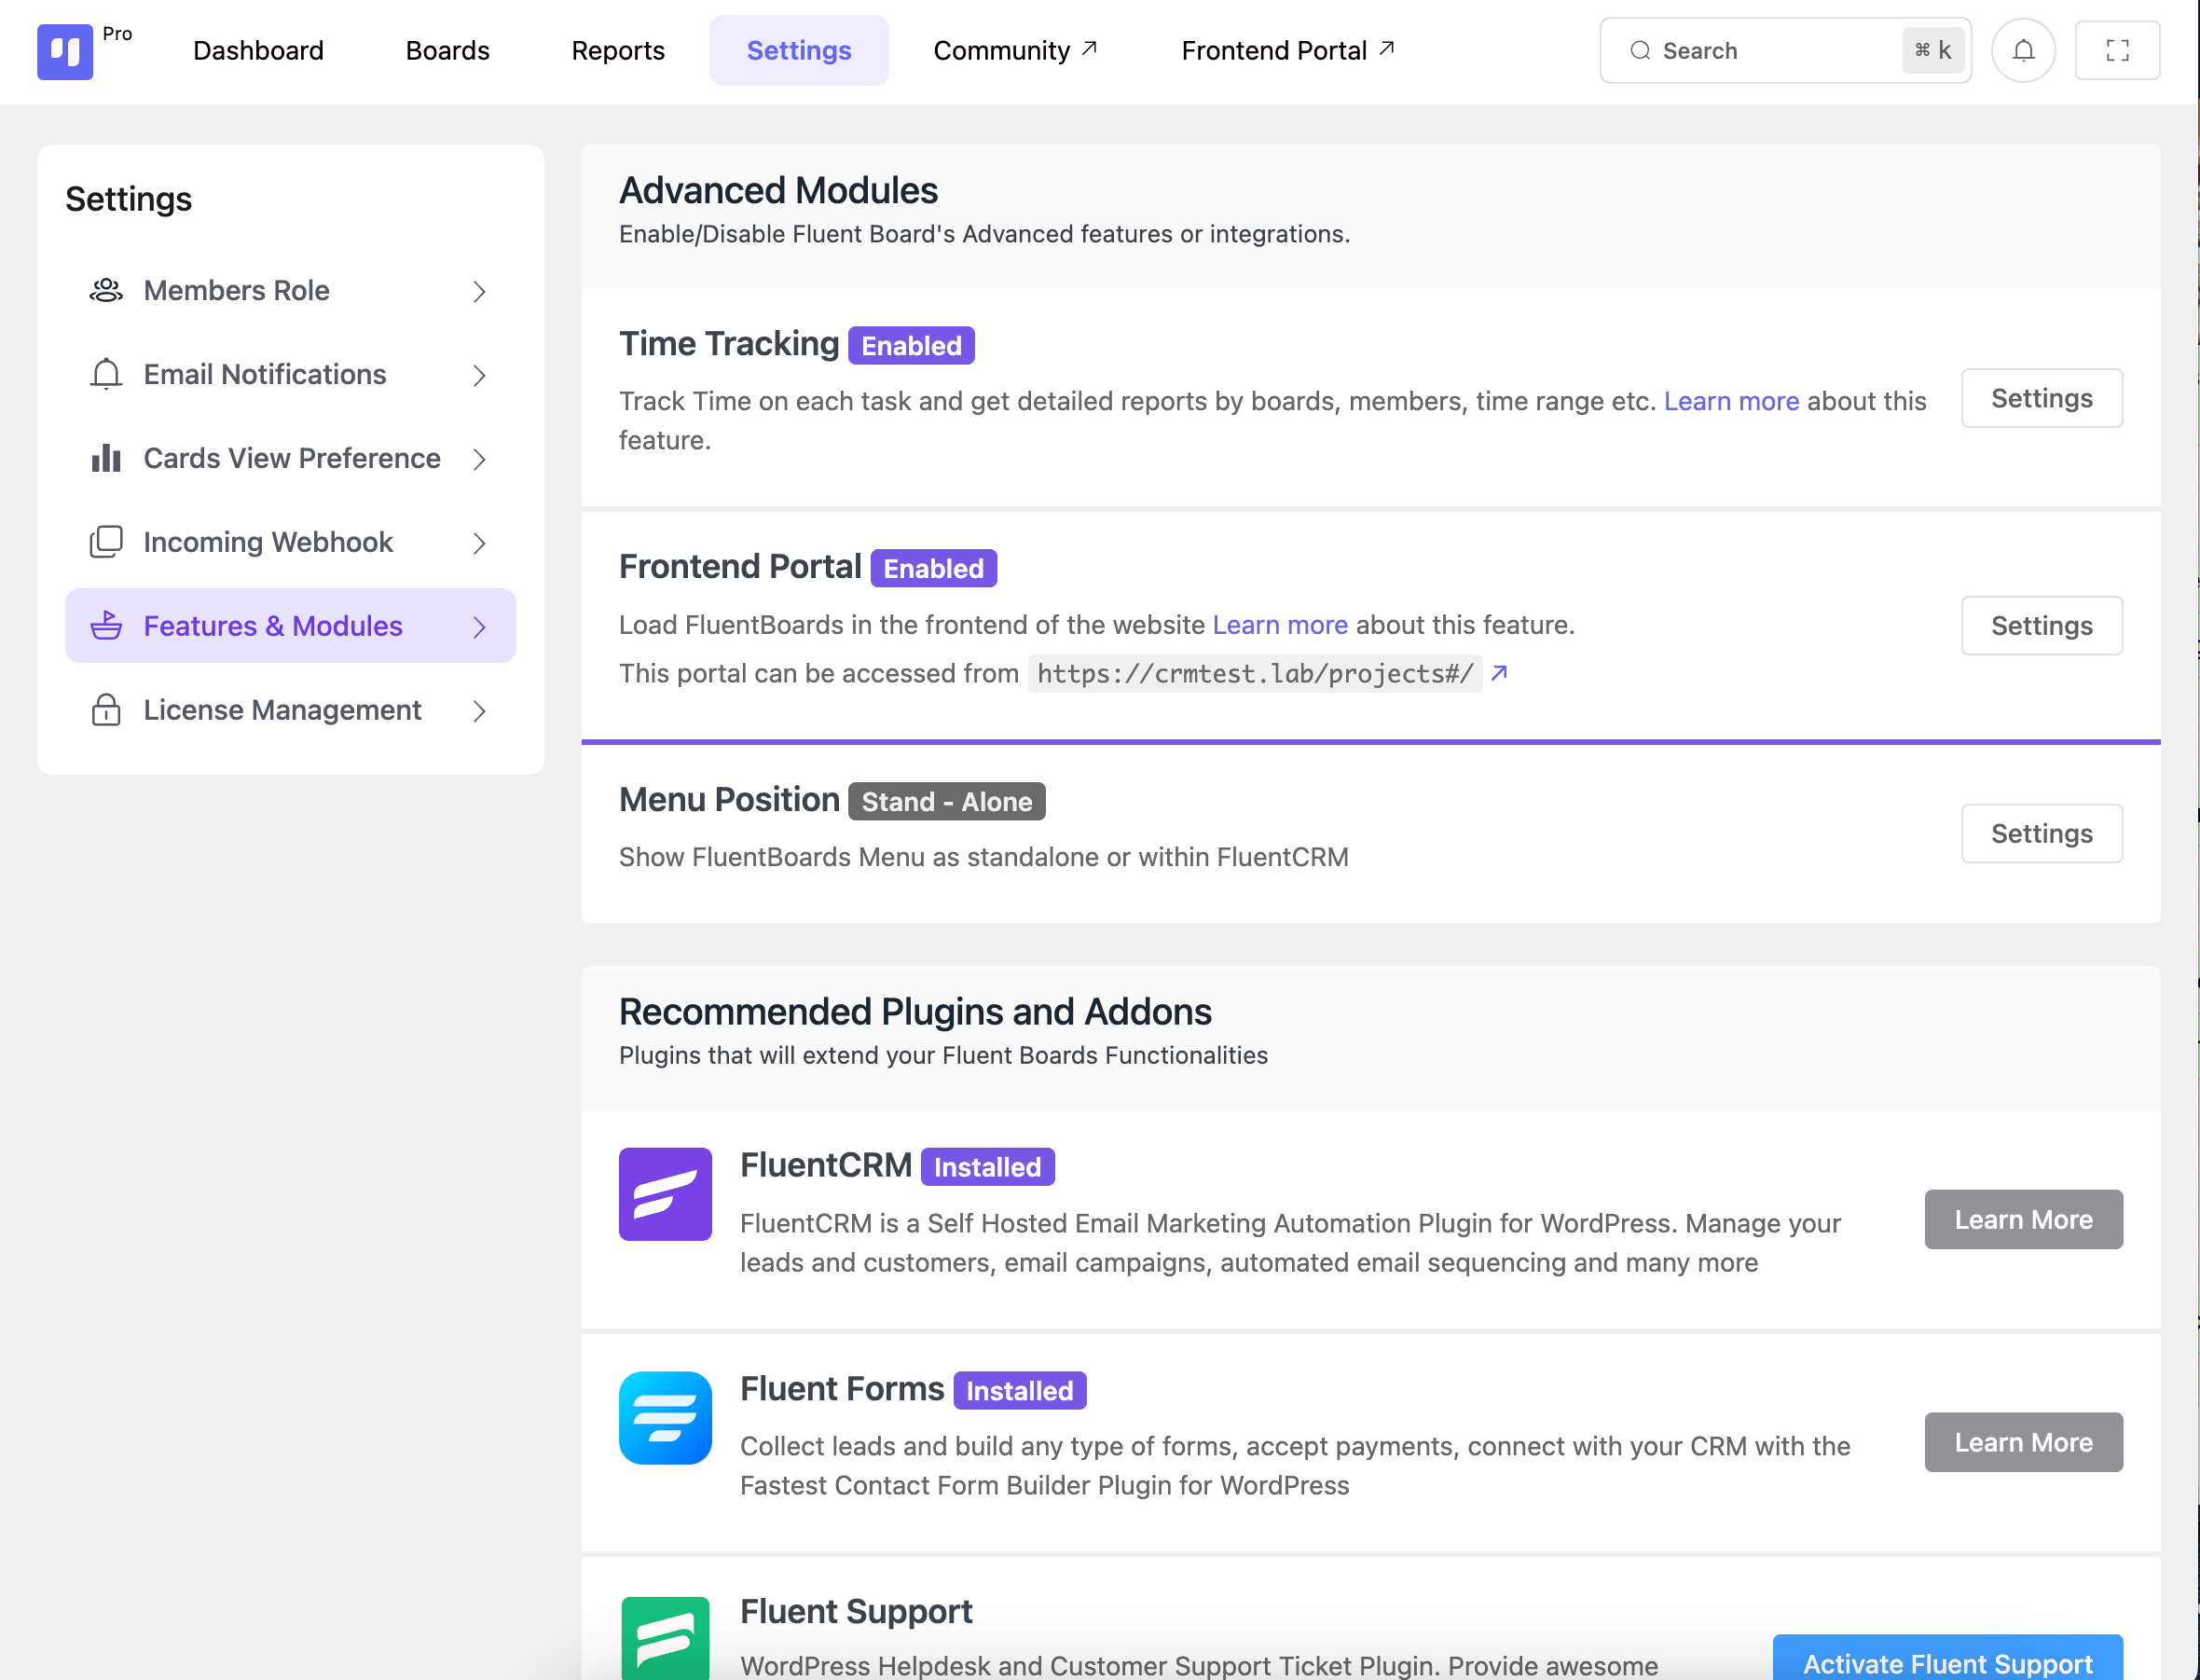Click the Members Role people icon

click(x=106, y=290)
